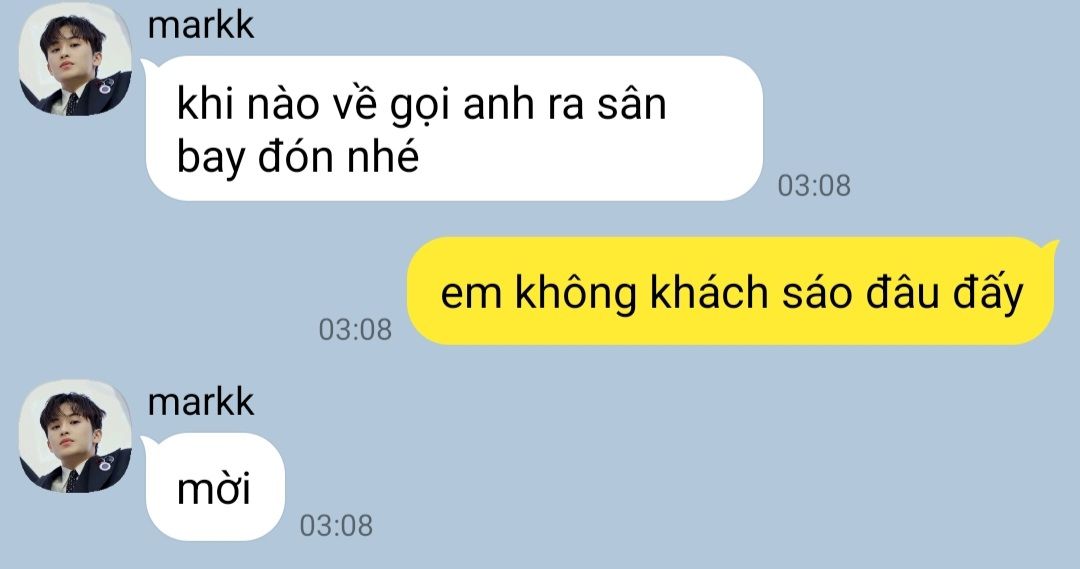Click the word 'khách' in the yellow bubble
1080x569 pixels.
(709, 293)
